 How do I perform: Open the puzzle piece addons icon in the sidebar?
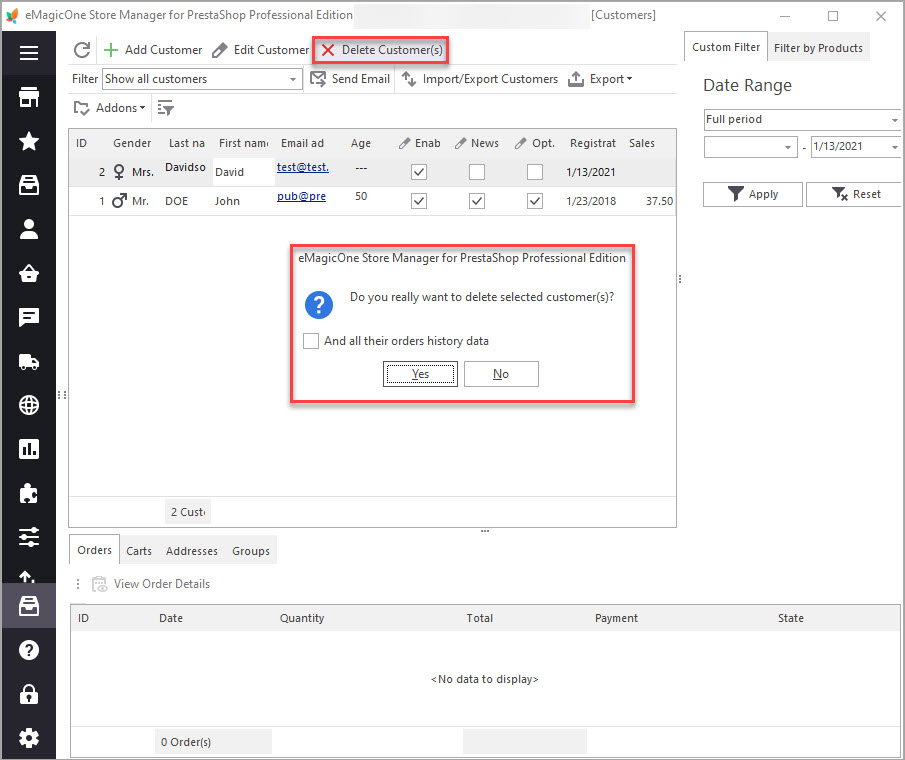29,493
